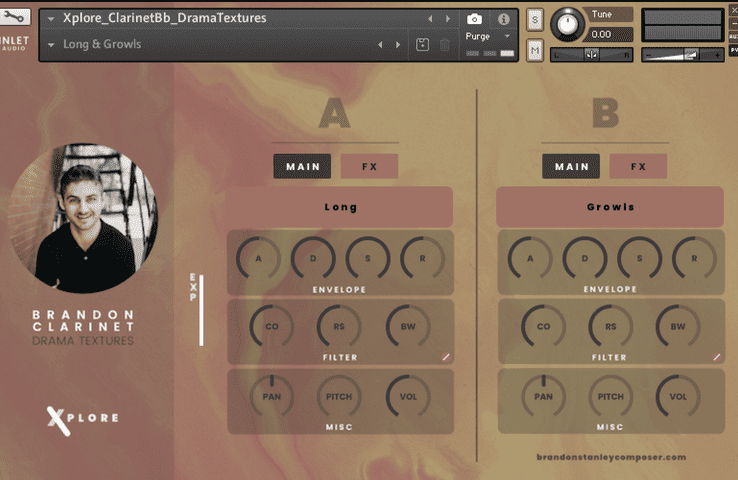
Task: Click the camera snapshot icon
Action: [x=475, y=19]
